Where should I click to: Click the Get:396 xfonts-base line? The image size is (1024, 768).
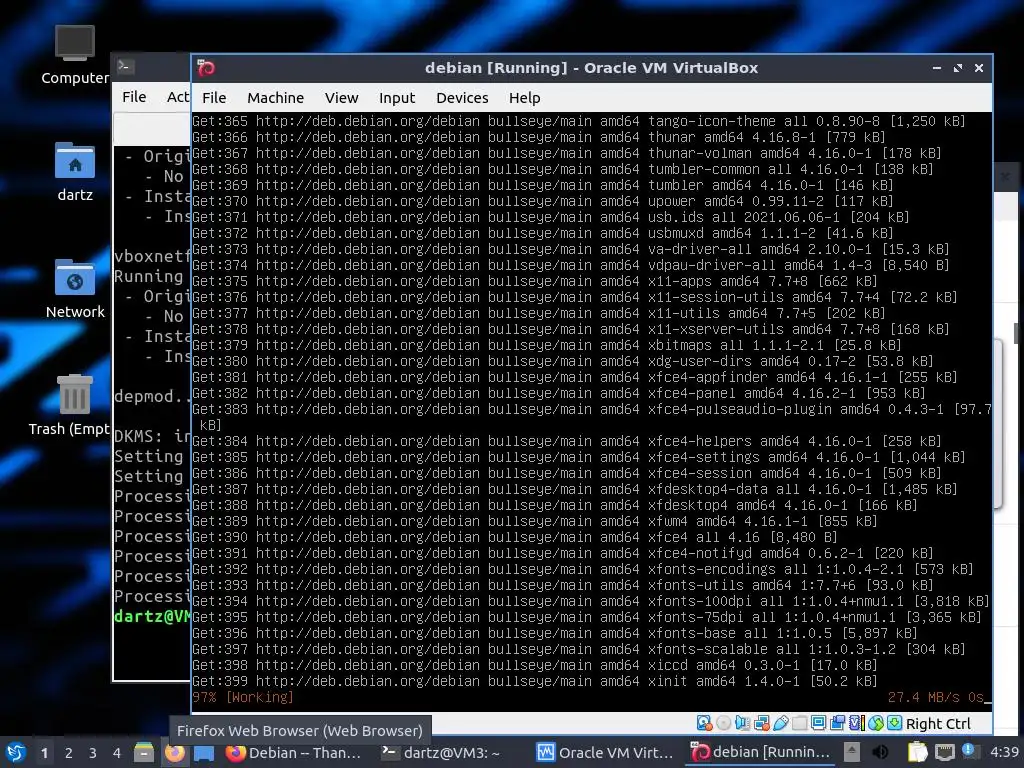coord(554,633)
